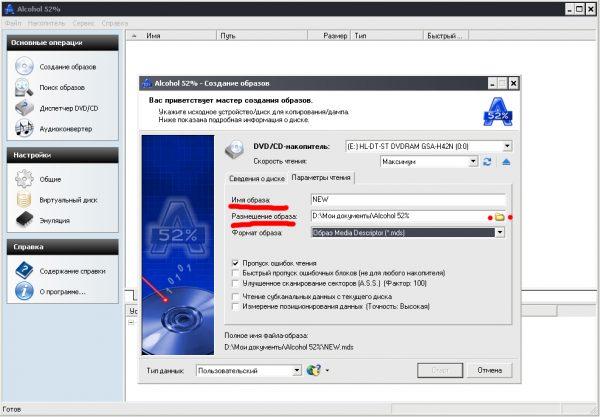
Task: Enable Улучшенное сканирование секторов (A.S.S.) checkbox
Action: (x=236, y=283)
